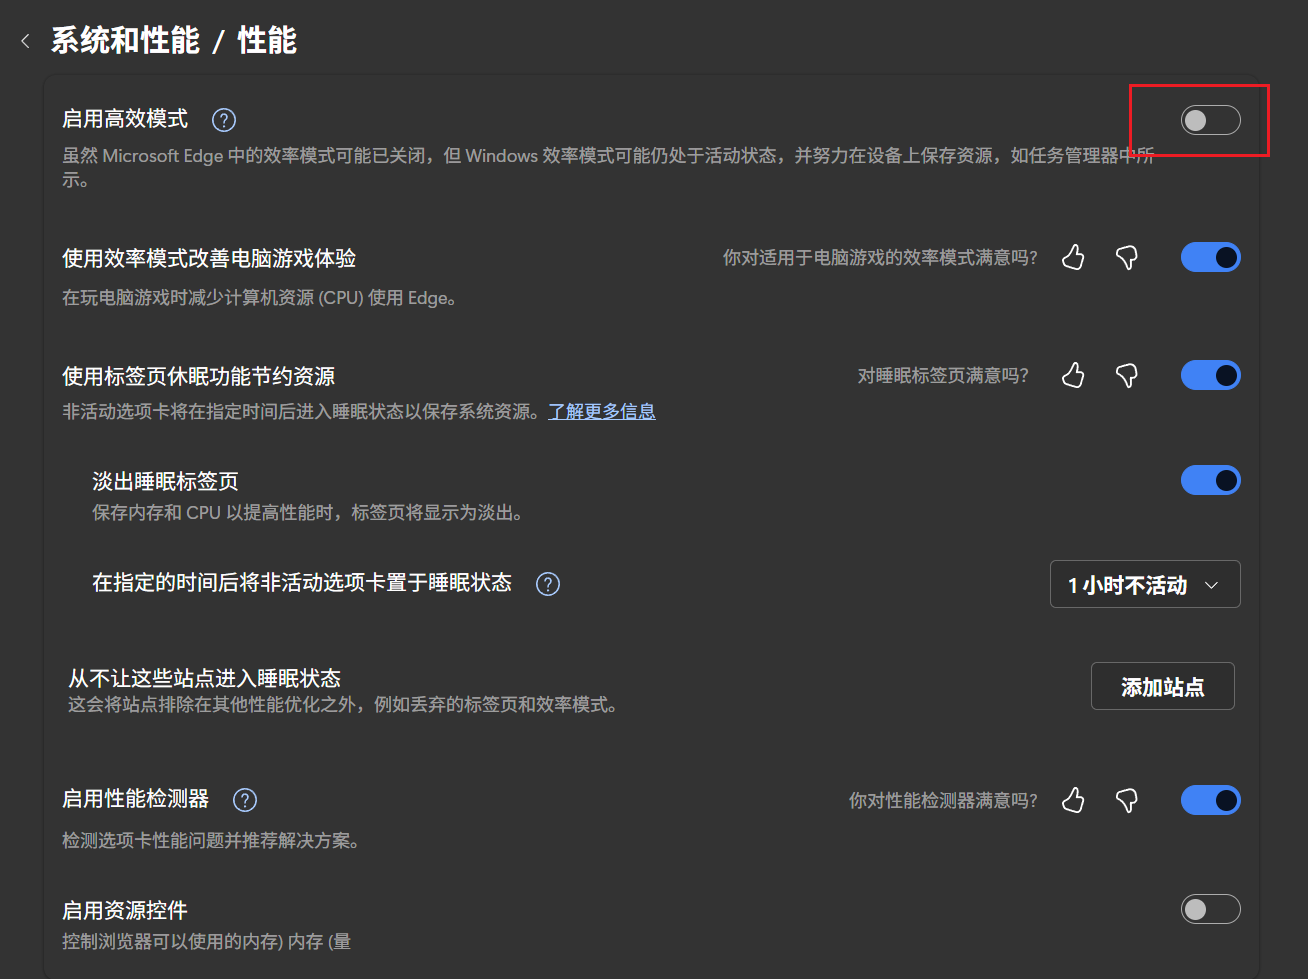Thumbs down for 对睡眠标签页满意吗
This screenshot has height=979, width=1308.
coord(1127,376)
